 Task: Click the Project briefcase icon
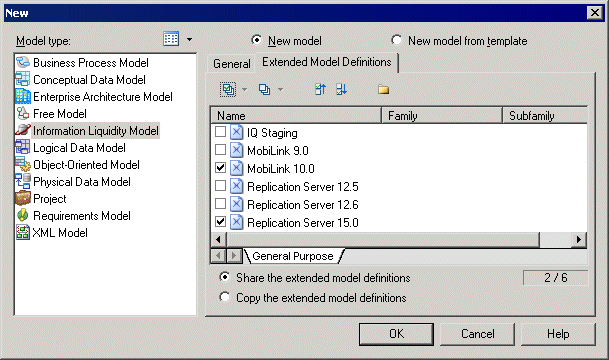coord(23,198)
